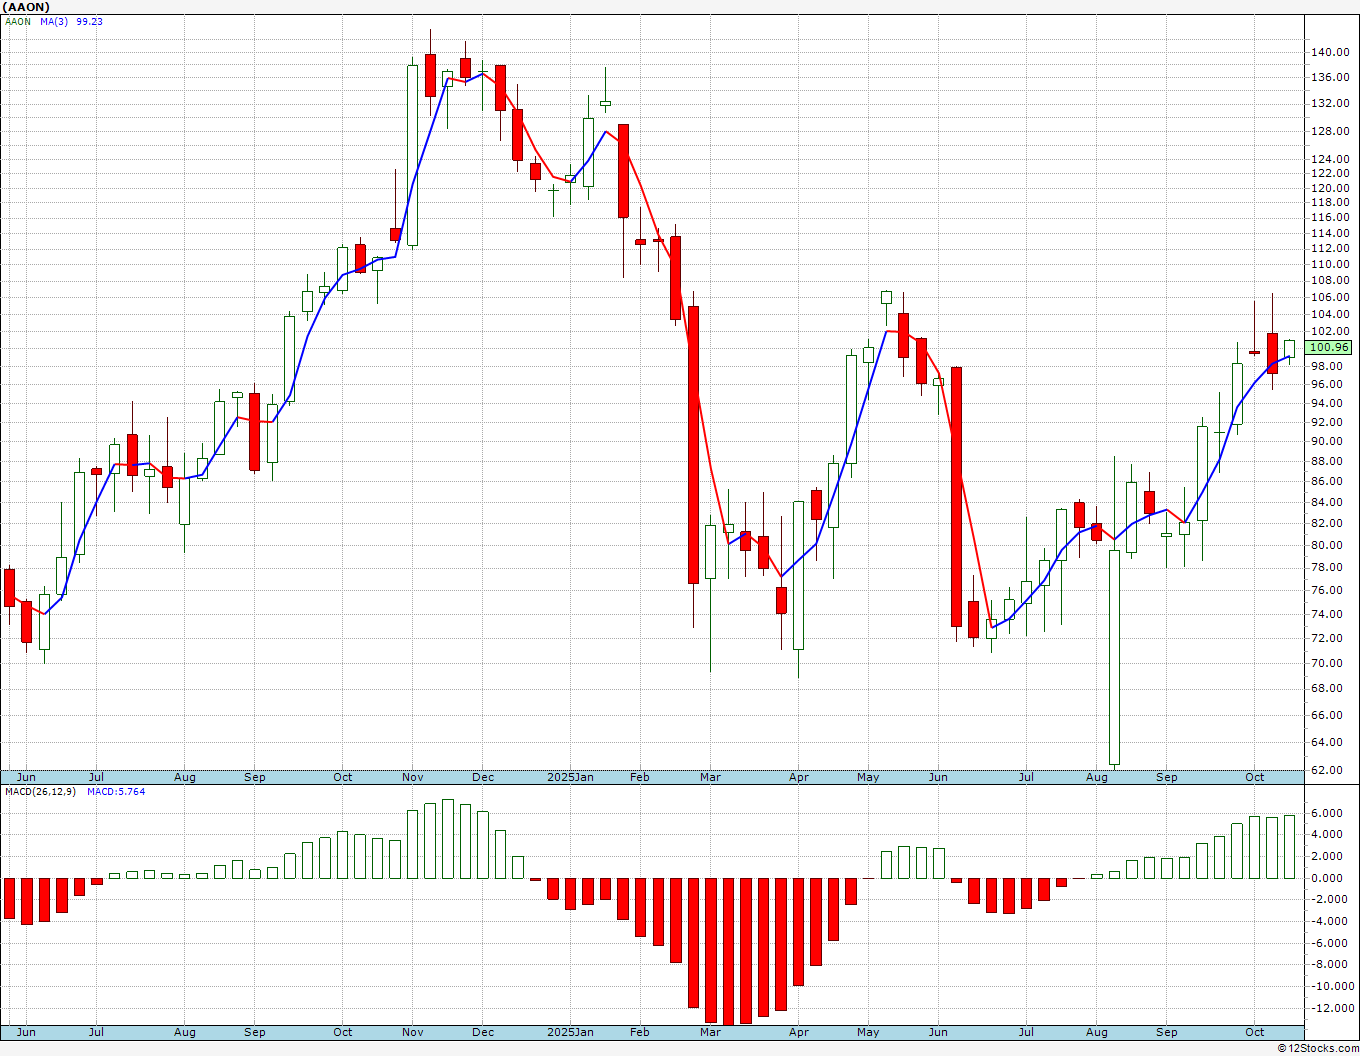1360x1056 pixels.
Task: Select the 108.00 price axis label
Action: point(1329,281)
